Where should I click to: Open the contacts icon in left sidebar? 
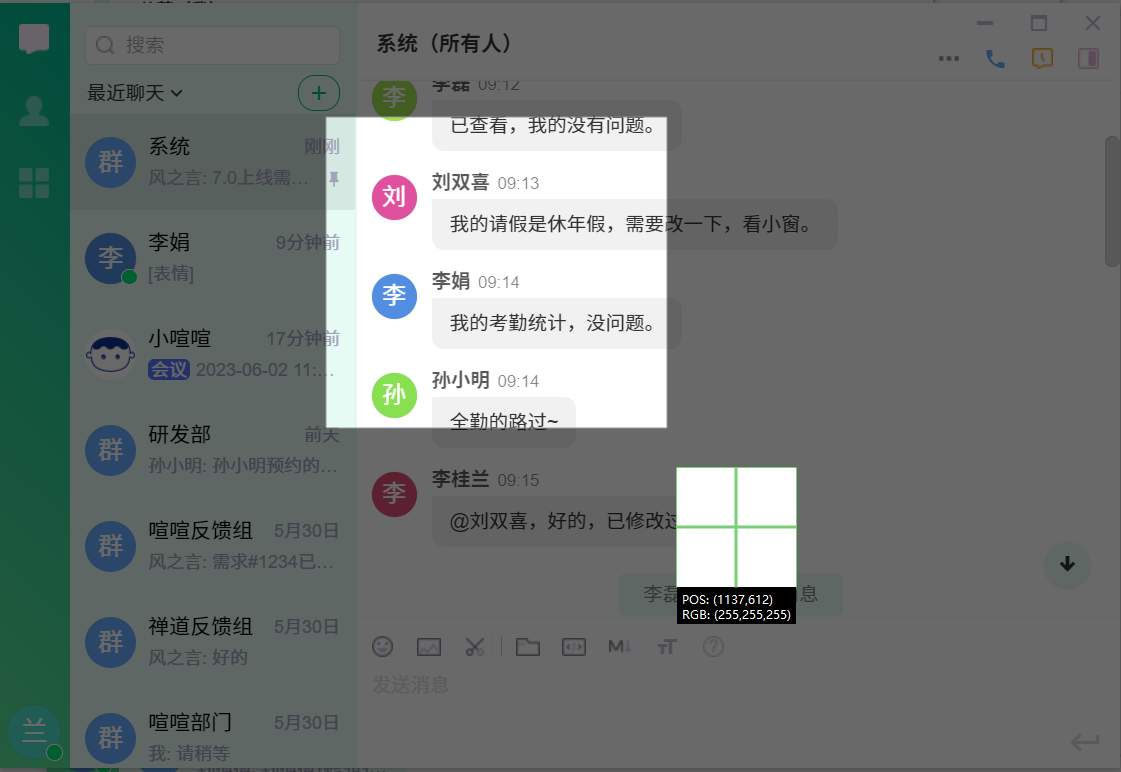(34, 111)
